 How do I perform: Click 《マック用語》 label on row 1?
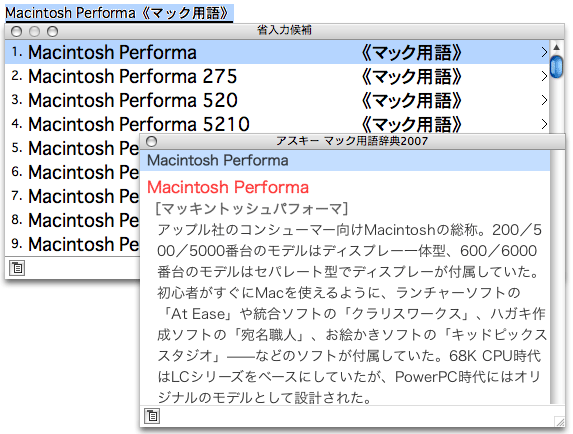[411, 53]
